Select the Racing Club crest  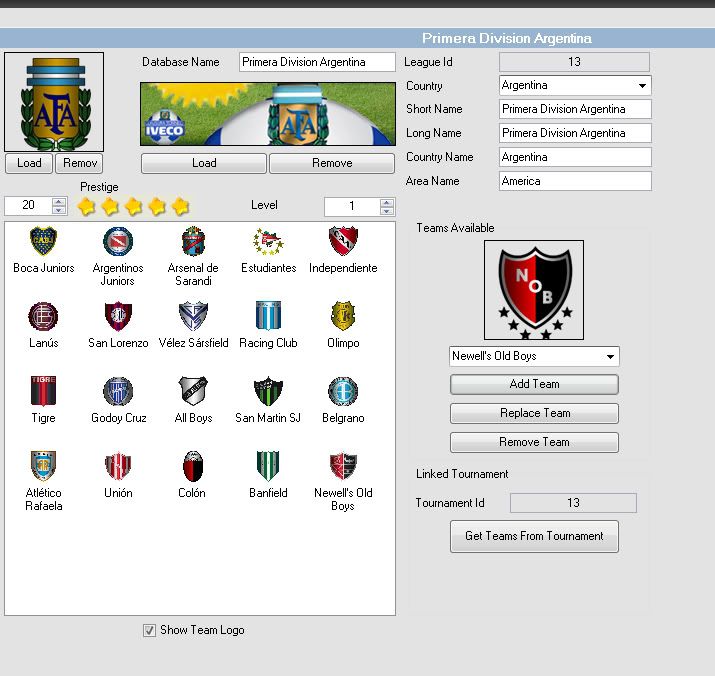point(268,316)
